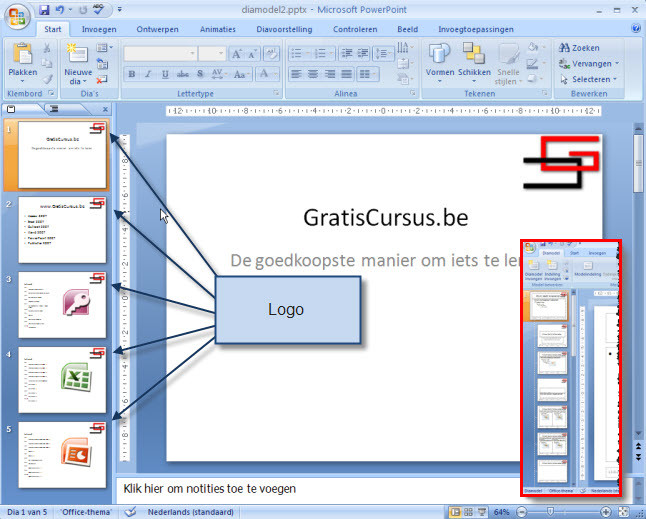Select slide 3 thumbnail with Access icon
Screen dimensions: 646x519
click(x=62, y=305)
